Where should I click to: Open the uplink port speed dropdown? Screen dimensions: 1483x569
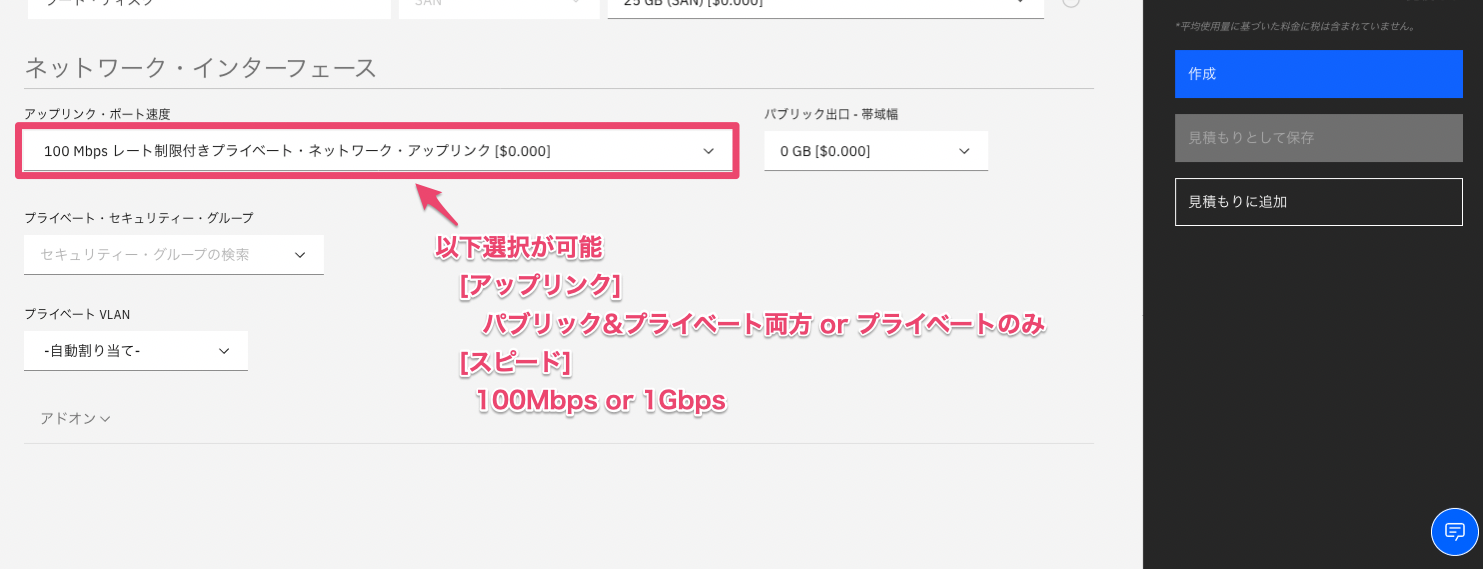(x=377, y=151)
